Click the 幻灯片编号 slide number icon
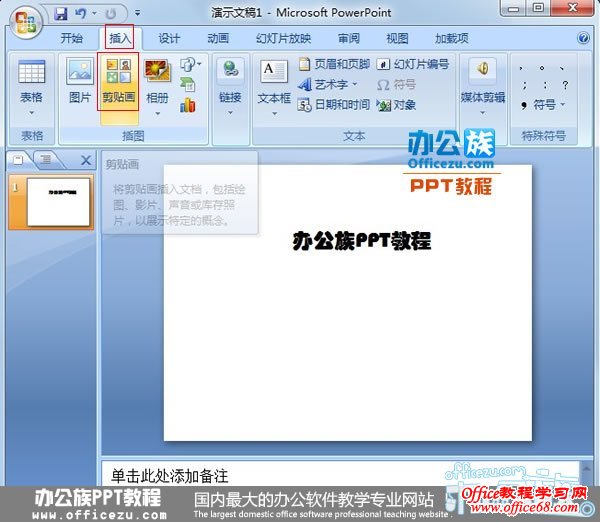 (x=384, y=65)
